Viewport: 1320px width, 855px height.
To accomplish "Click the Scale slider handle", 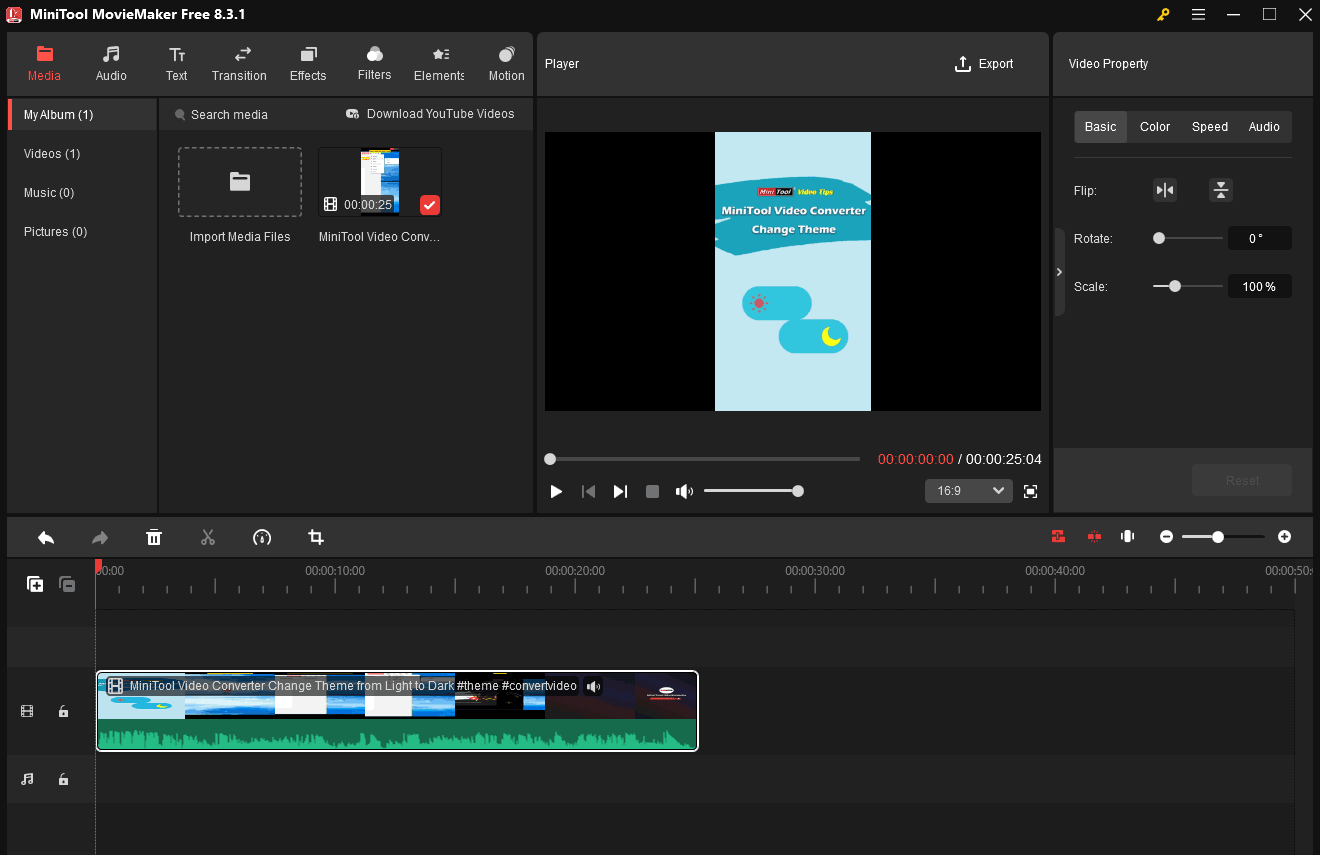I will point(1175,286).
